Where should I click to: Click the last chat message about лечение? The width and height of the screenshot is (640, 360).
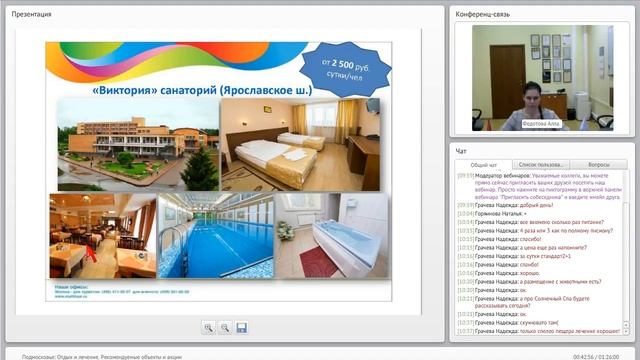coord(539,331)
